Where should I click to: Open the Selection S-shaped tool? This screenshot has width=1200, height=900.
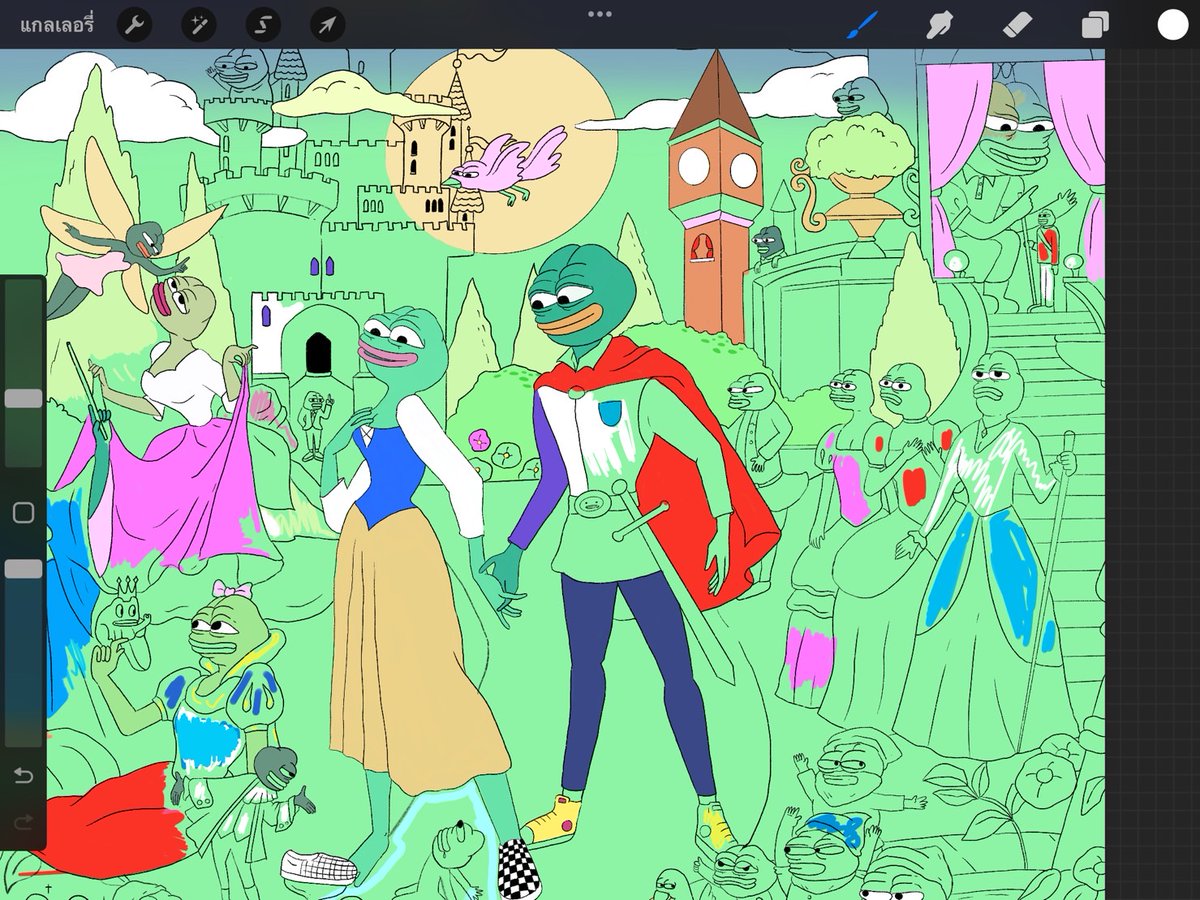click(263, 25)
